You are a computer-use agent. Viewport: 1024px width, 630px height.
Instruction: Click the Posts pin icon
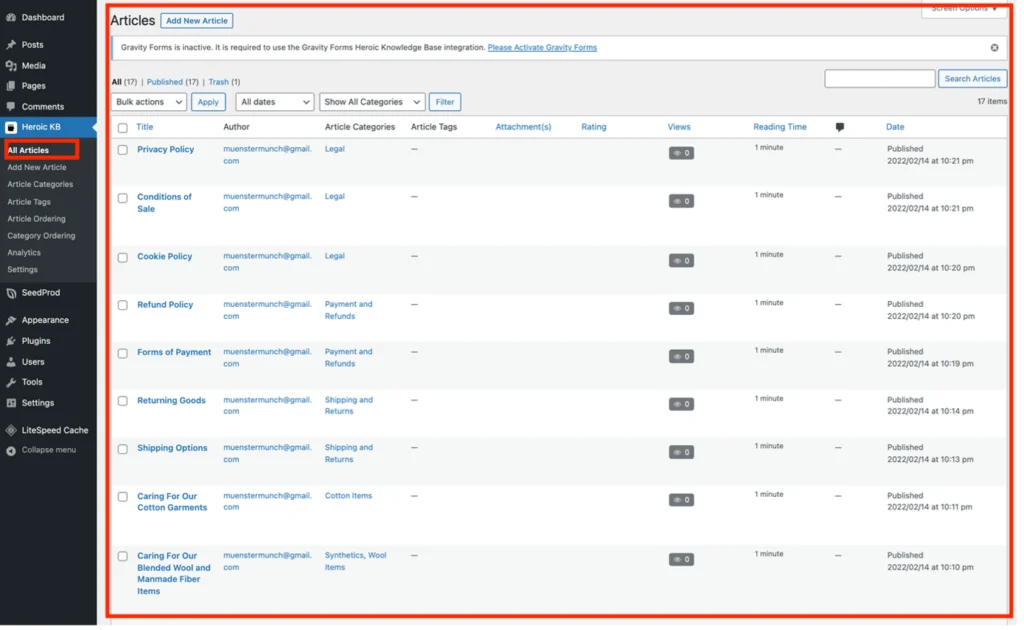point(11,45)
